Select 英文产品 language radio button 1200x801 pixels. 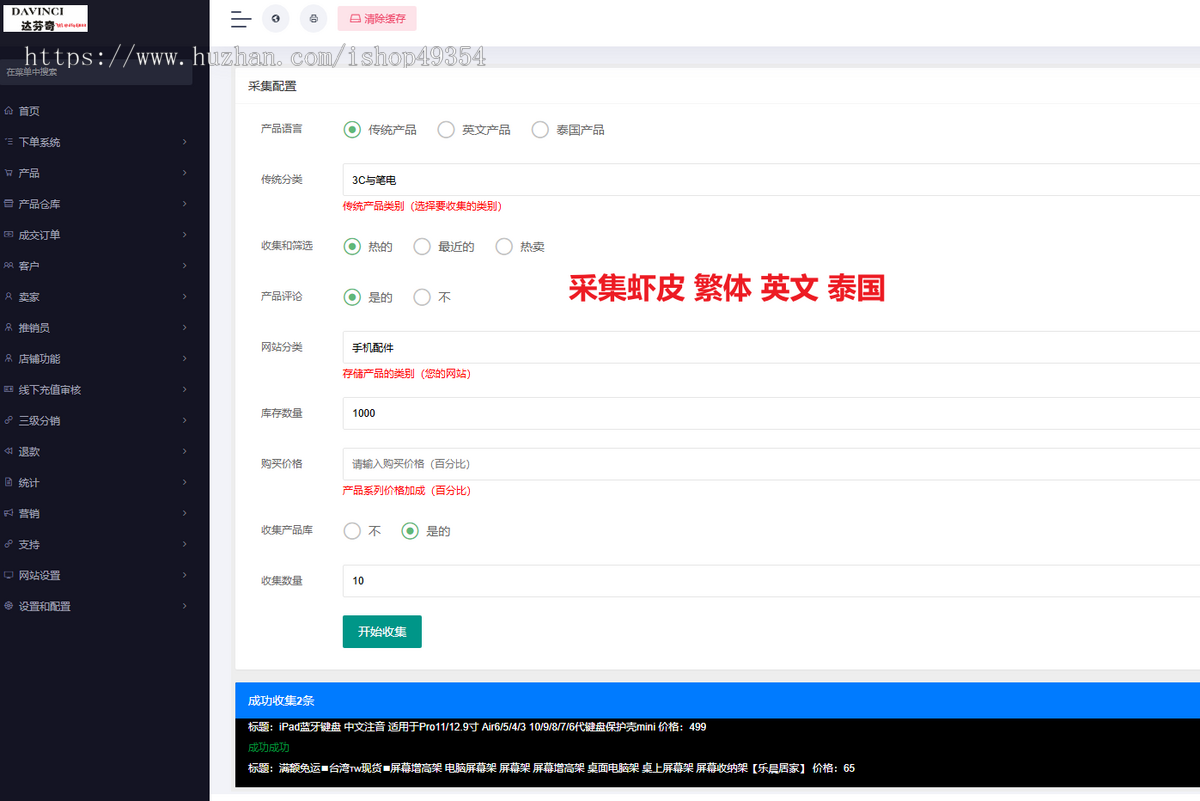pos(445,129)
